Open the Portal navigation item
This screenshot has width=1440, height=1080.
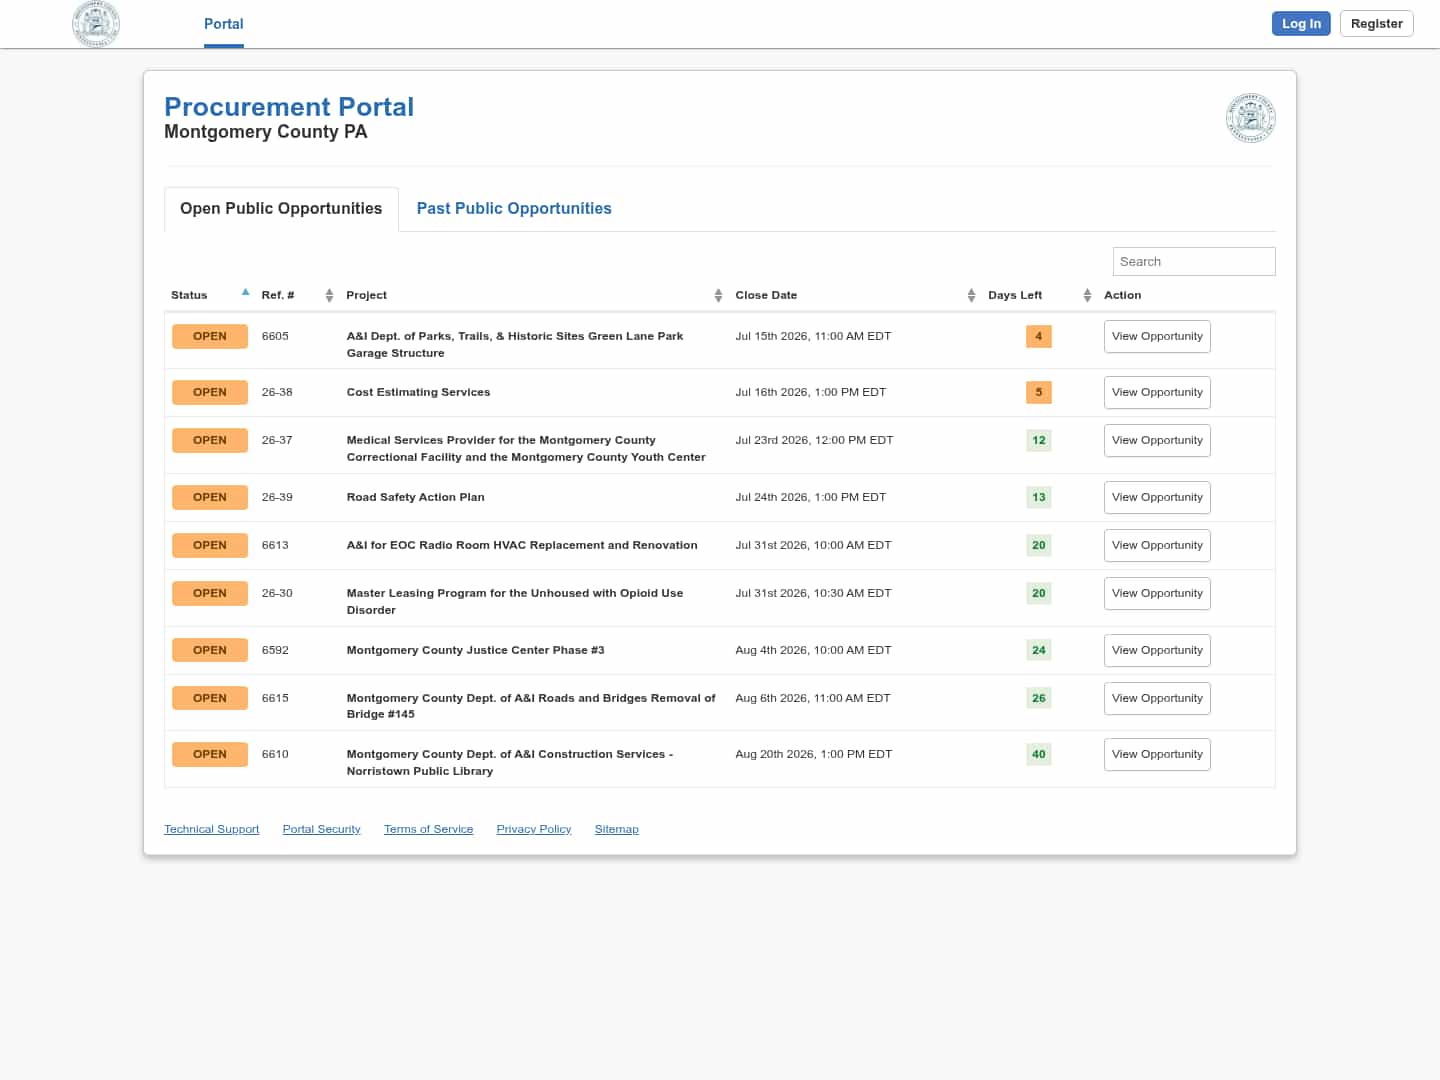(x=224, y=24)
